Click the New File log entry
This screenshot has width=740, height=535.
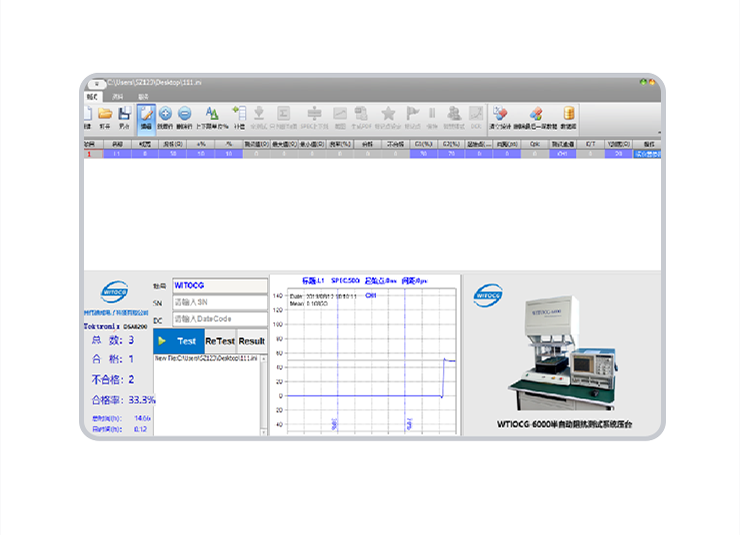tap(206, 359)
